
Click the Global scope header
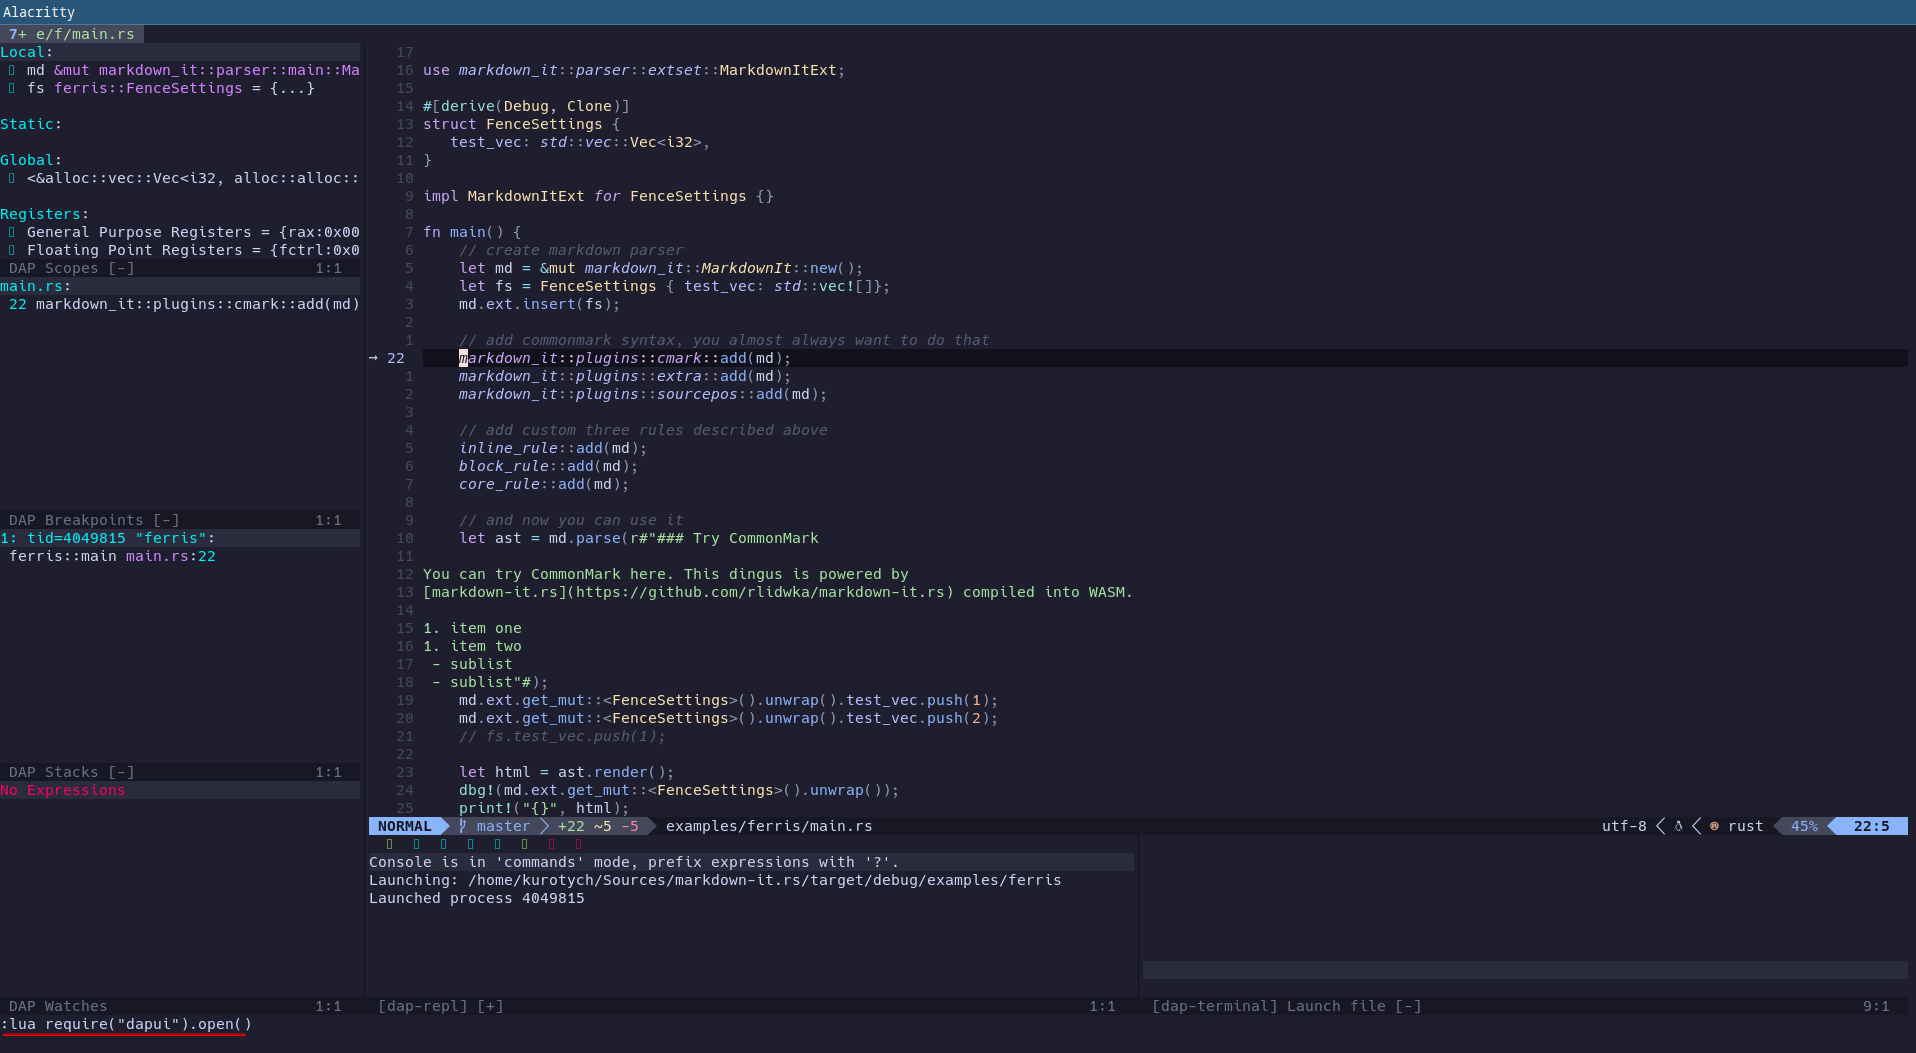(x=31, y=160)
